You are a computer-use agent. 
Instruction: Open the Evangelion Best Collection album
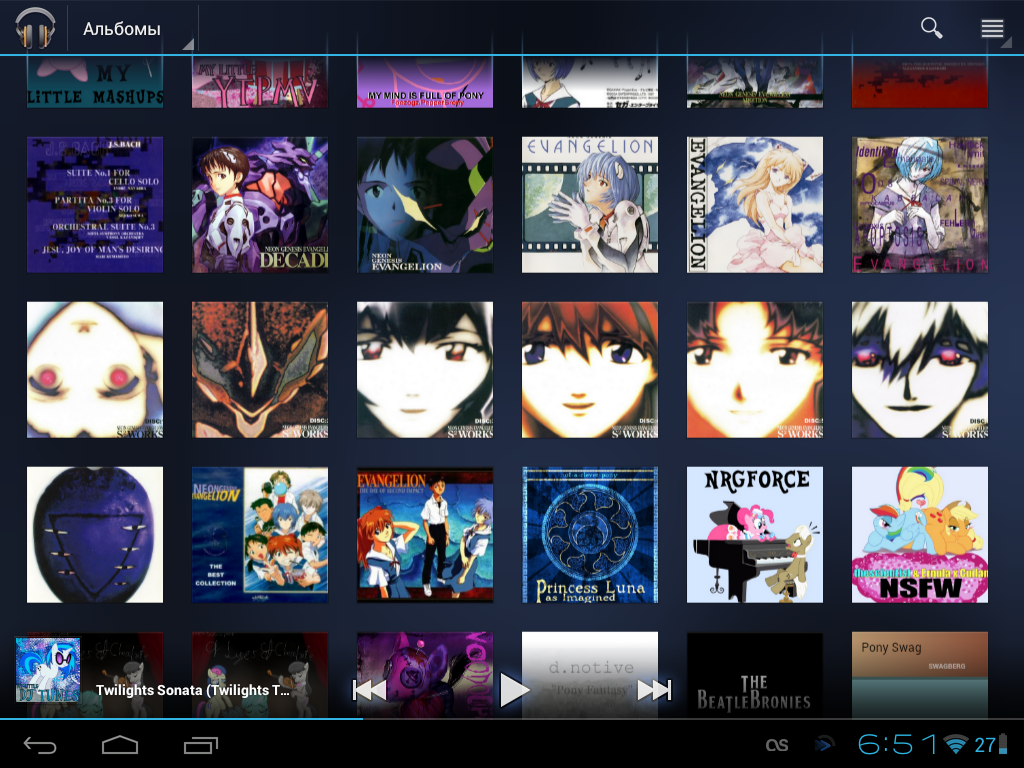tap(260, 534)
